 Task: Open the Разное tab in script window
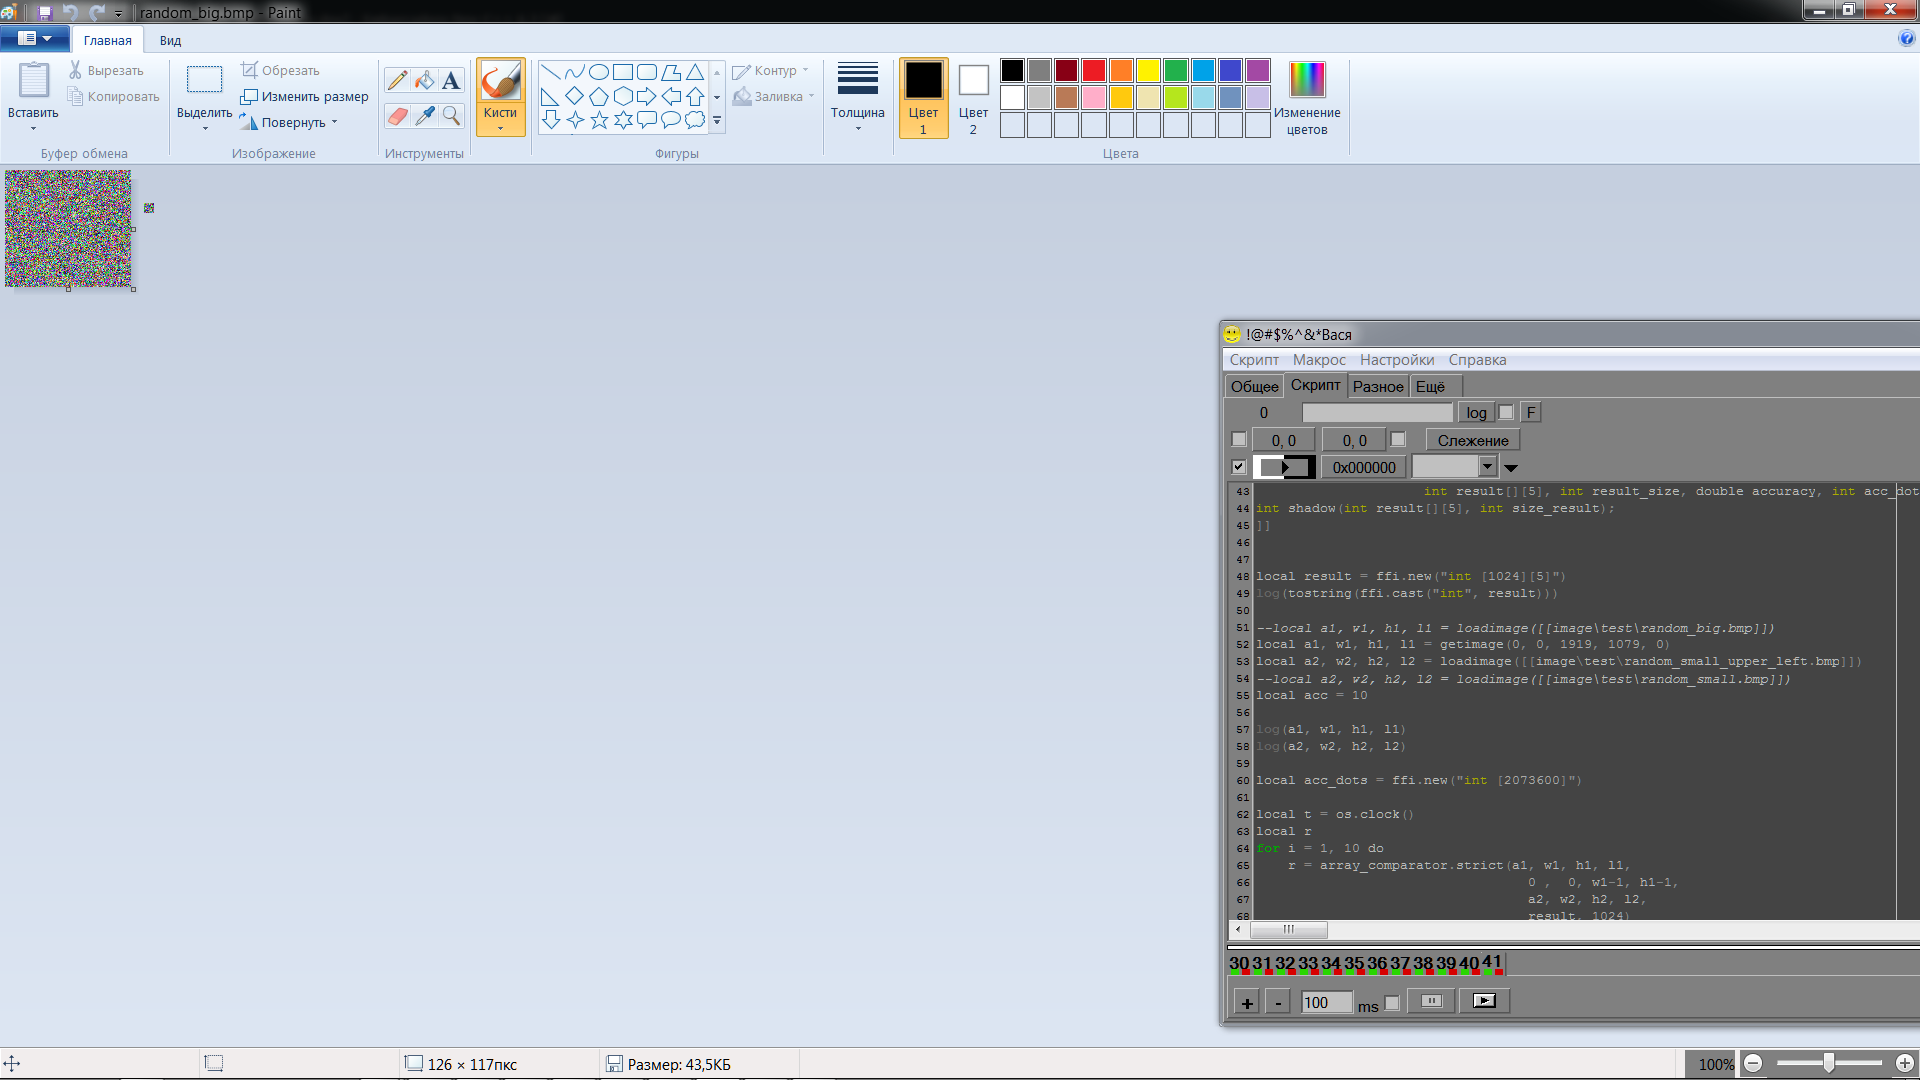pos(1377,387)
